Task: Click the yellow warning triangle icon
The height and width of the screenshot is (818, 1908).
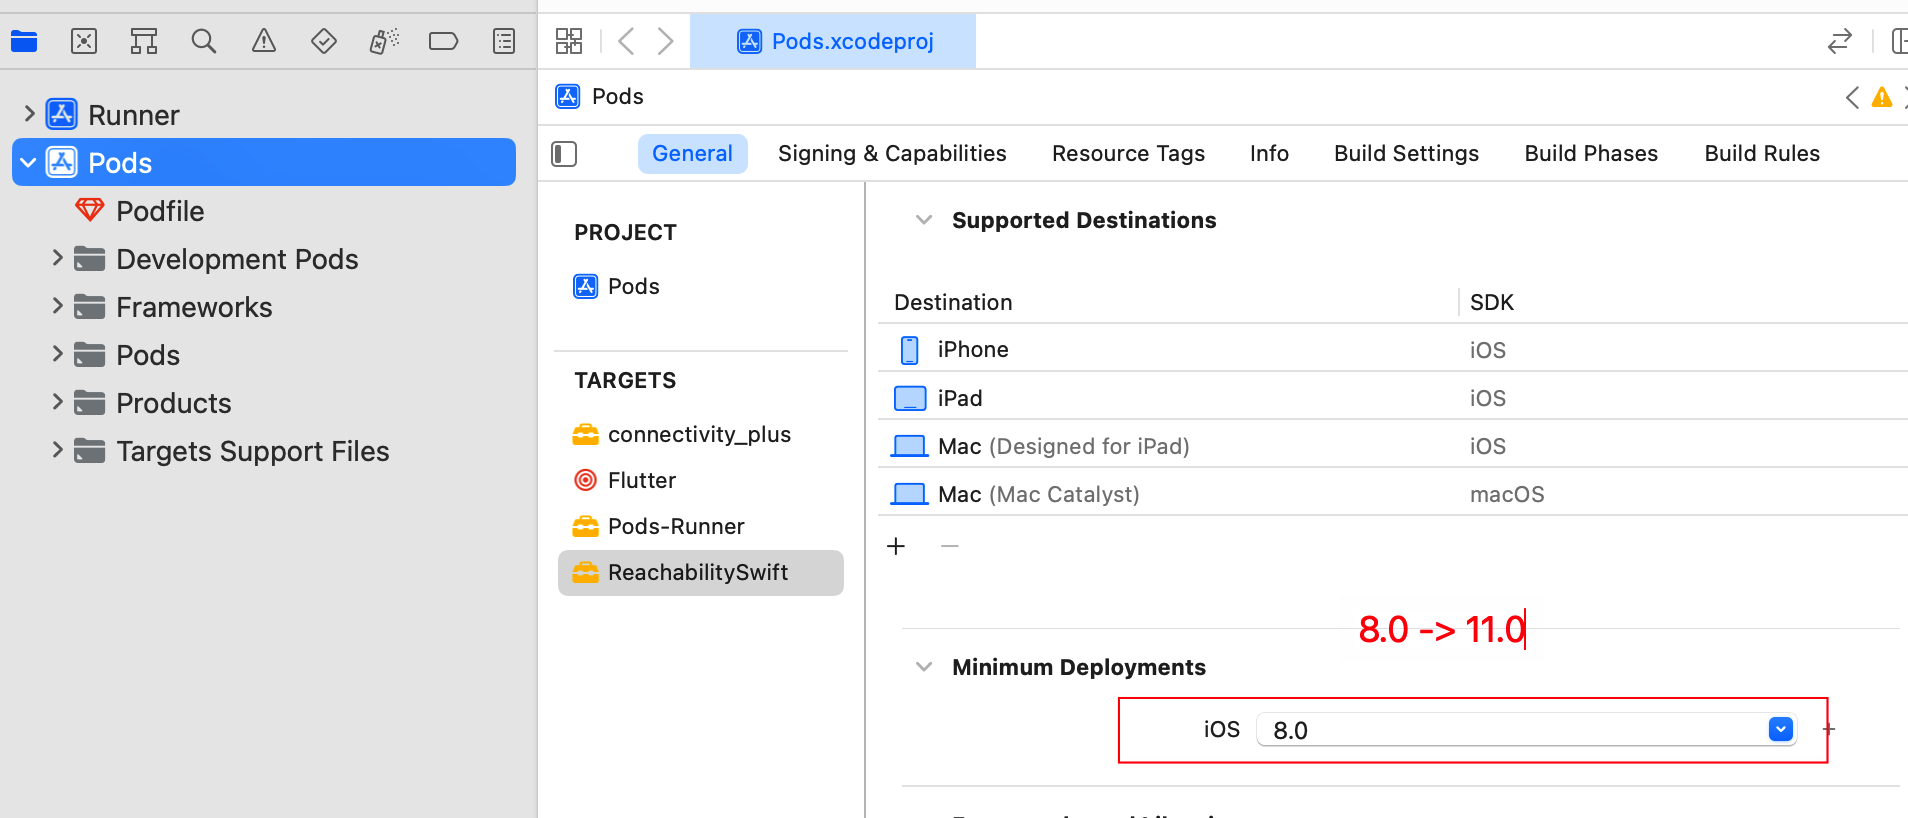Action: [1882, 97]
